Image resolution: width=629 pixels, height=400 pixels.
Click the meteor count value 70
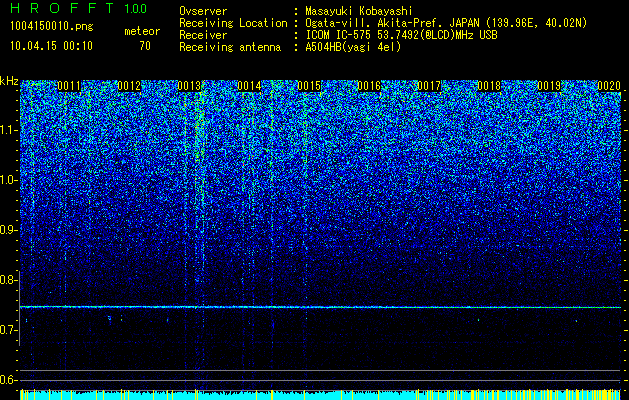pos(145,46)
